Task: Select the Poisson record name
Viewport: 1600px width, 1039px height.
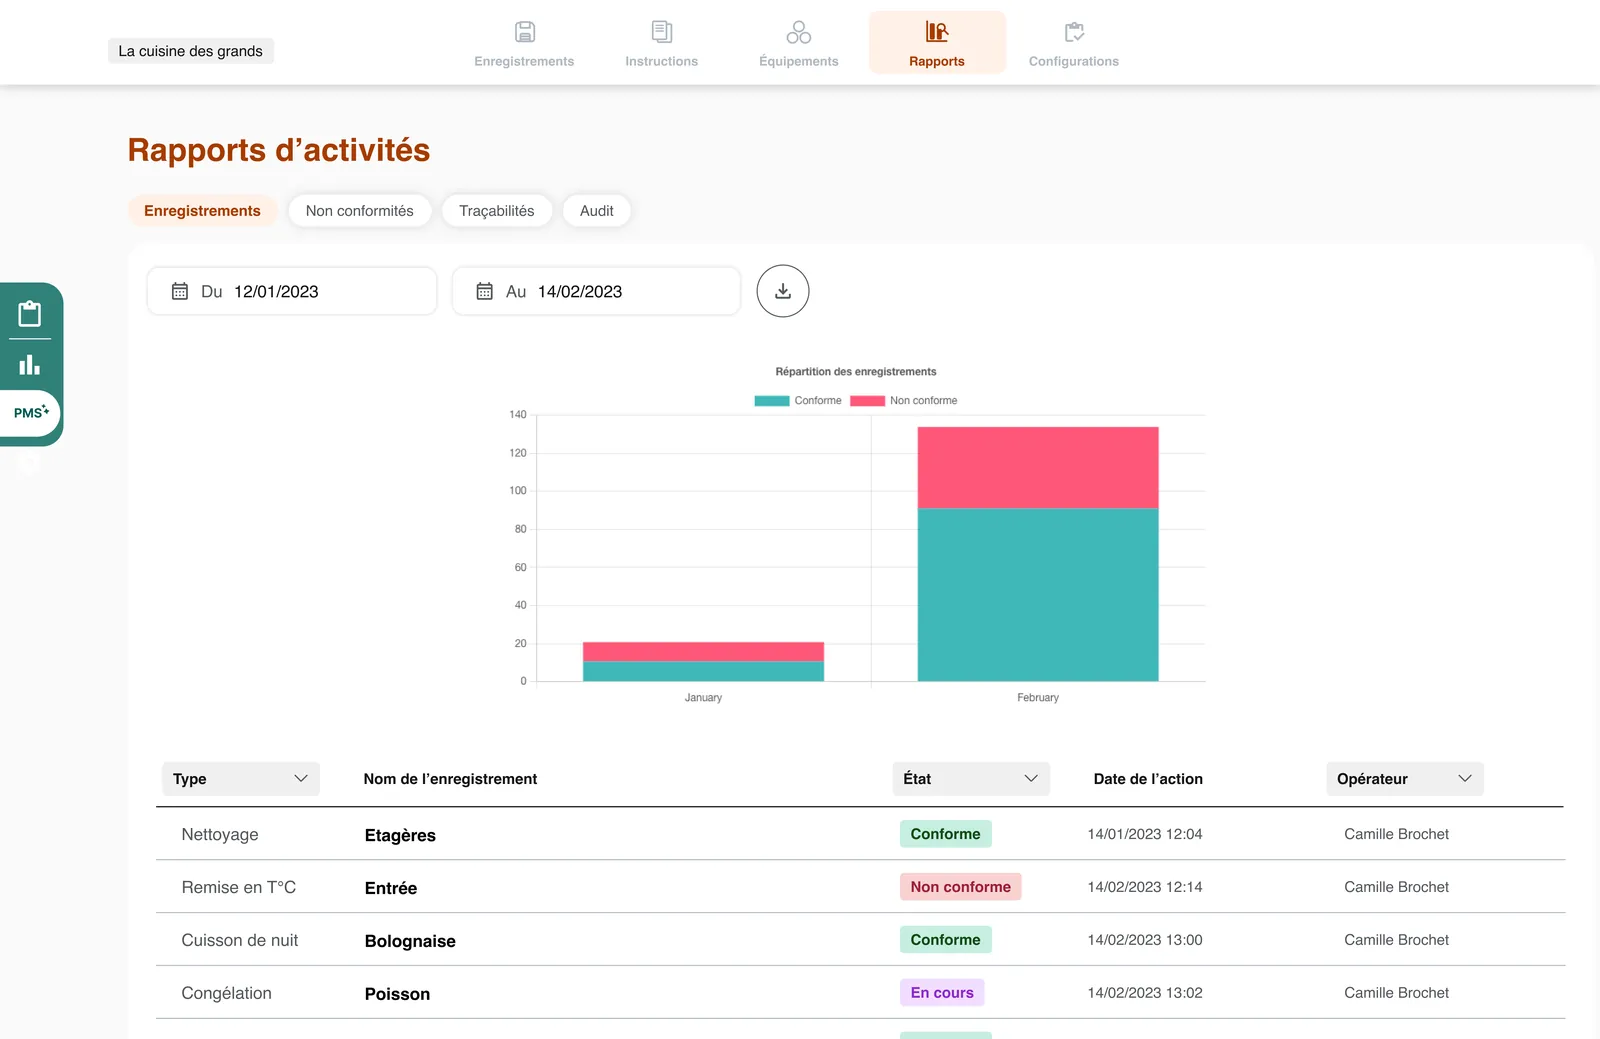Action: [397, 994]
